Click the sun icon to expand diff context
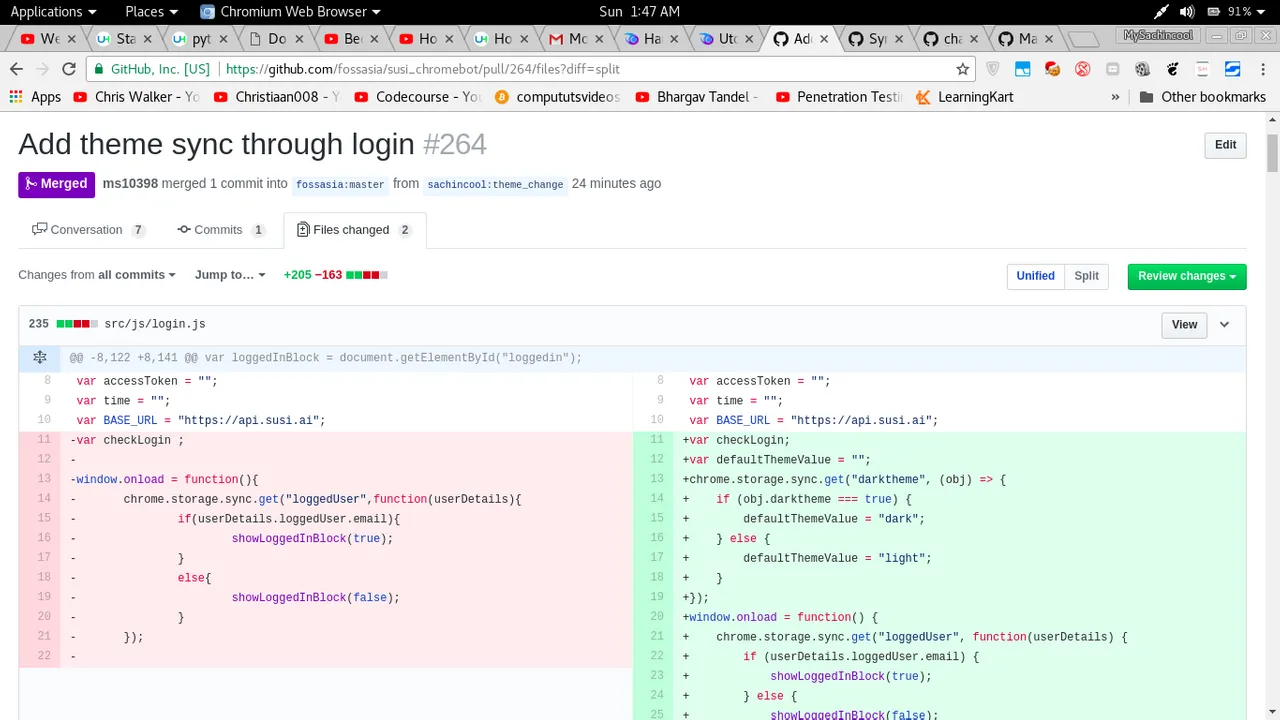 coord(40,357)
